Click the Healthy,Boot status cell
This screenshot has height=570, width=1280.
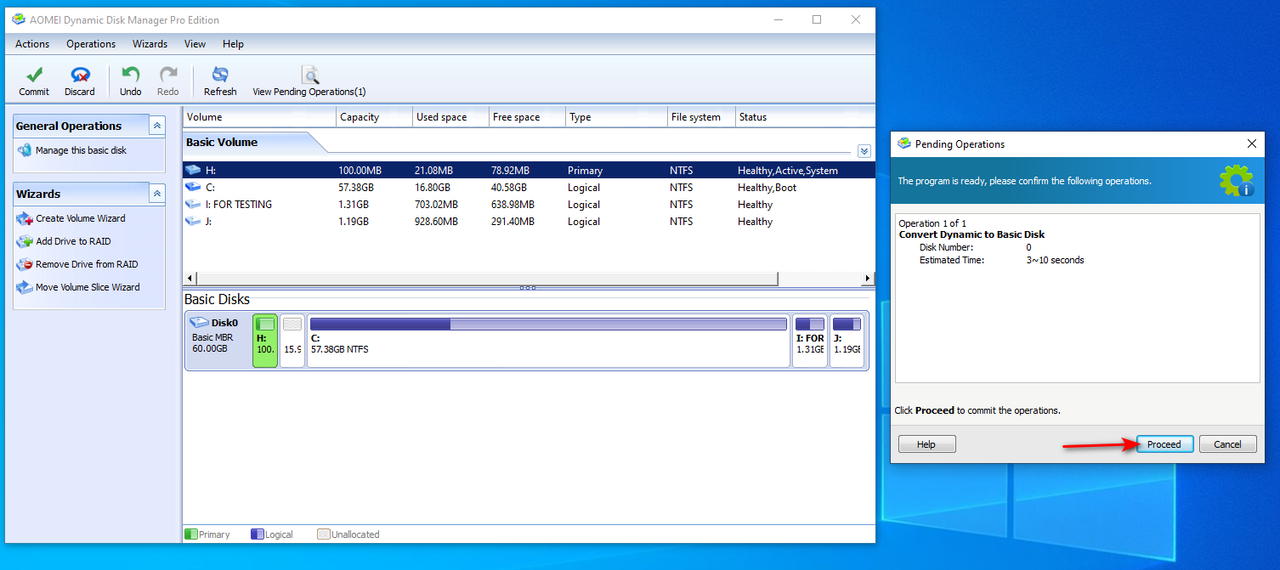769,187
